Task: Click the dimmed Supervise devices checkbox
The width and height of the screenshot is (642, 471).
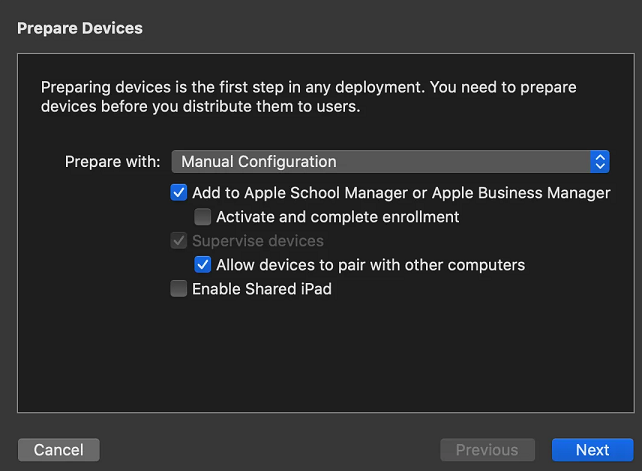Action: tap(179, 241)
